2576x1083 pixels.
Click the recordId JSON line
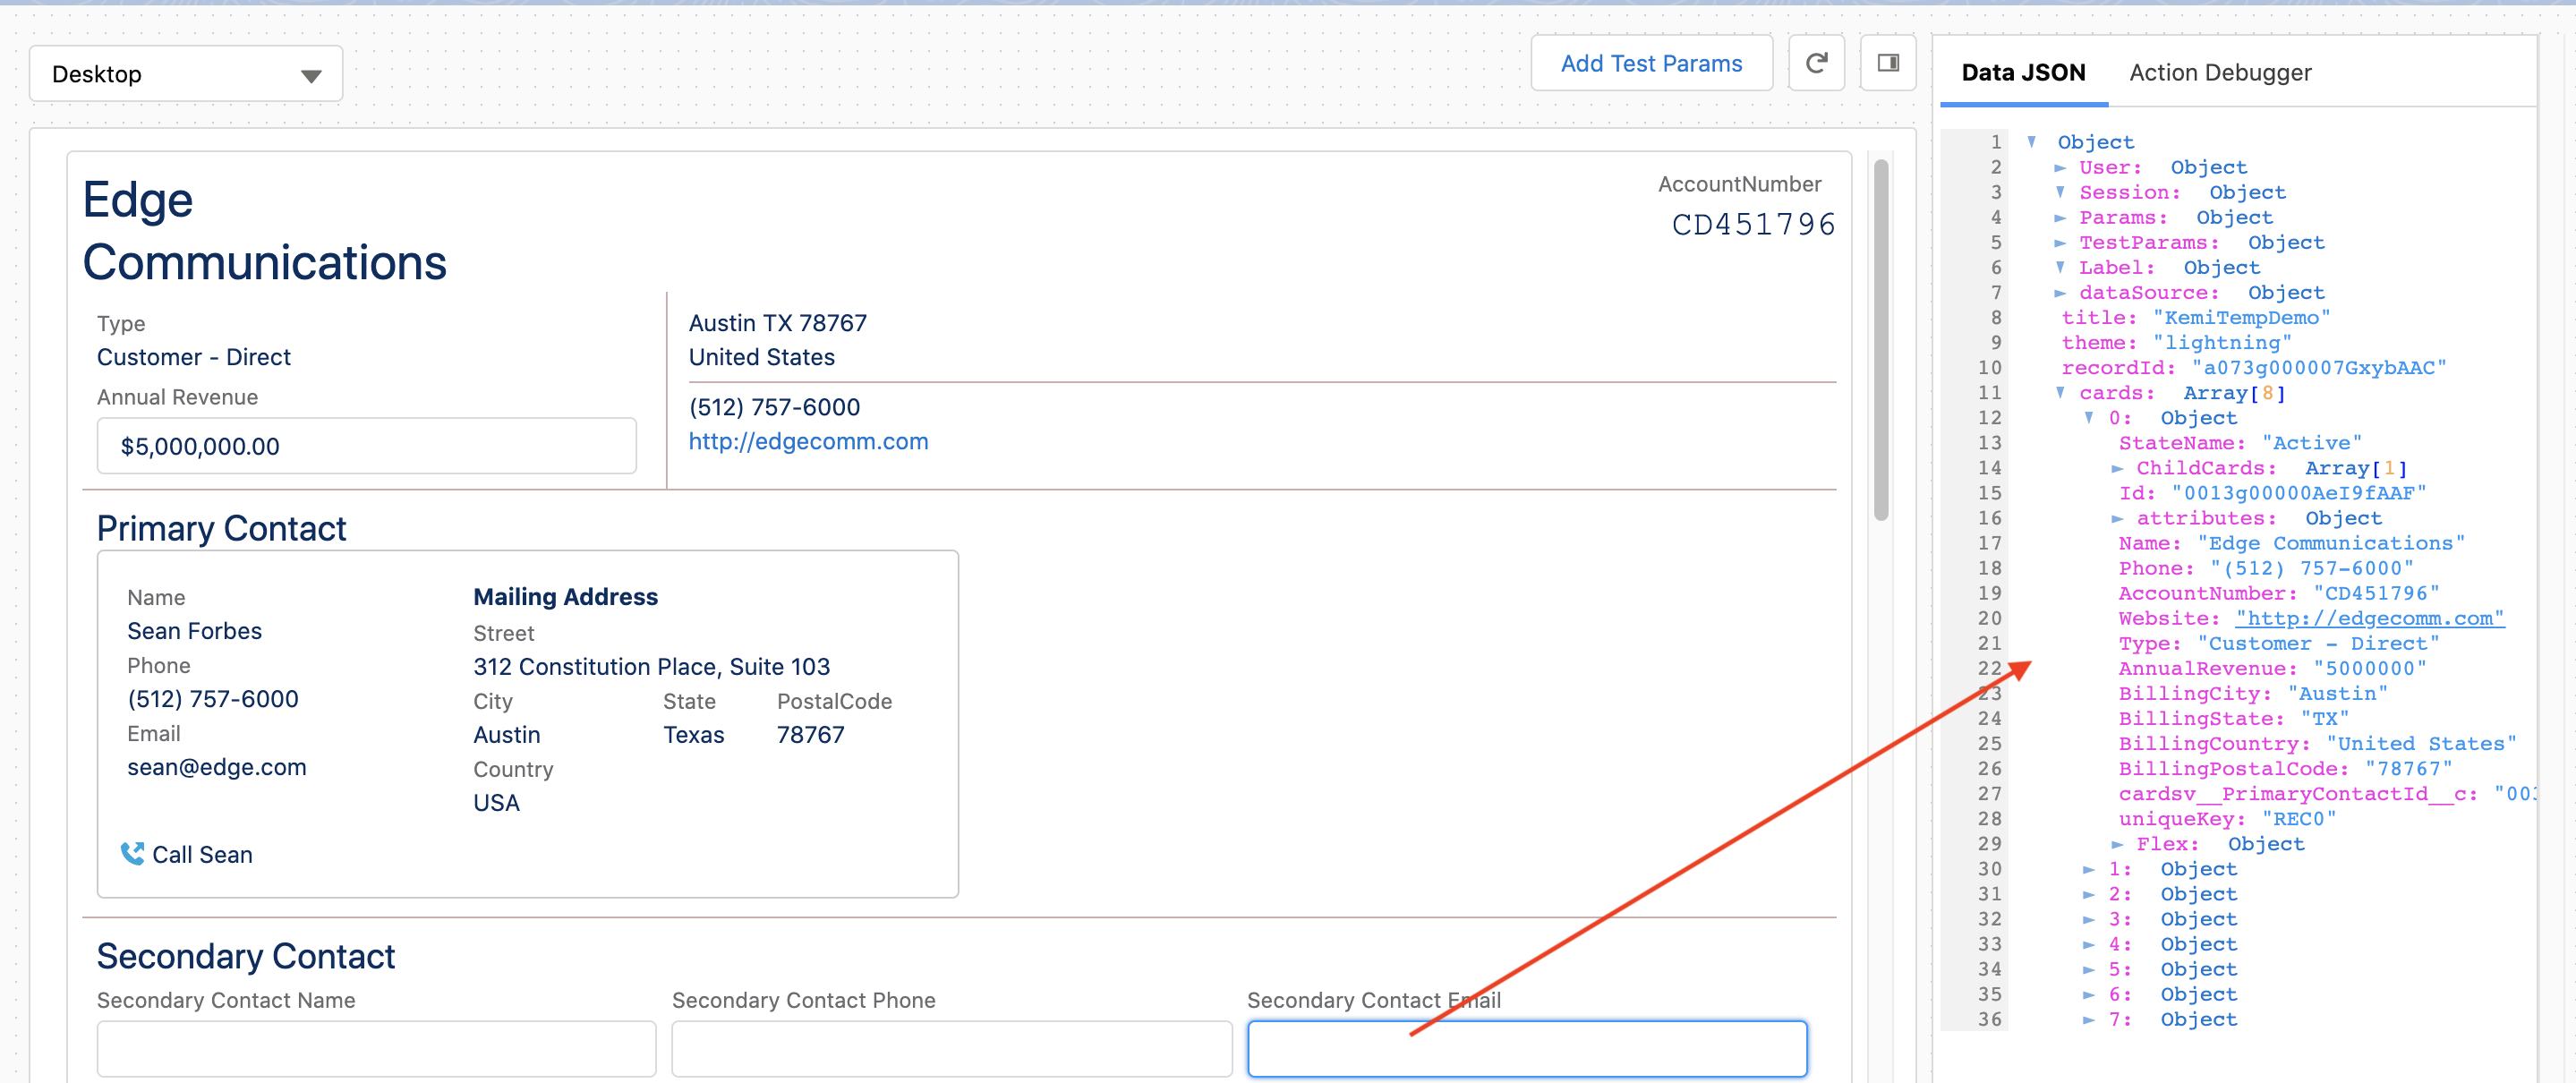coord(2254,367)
